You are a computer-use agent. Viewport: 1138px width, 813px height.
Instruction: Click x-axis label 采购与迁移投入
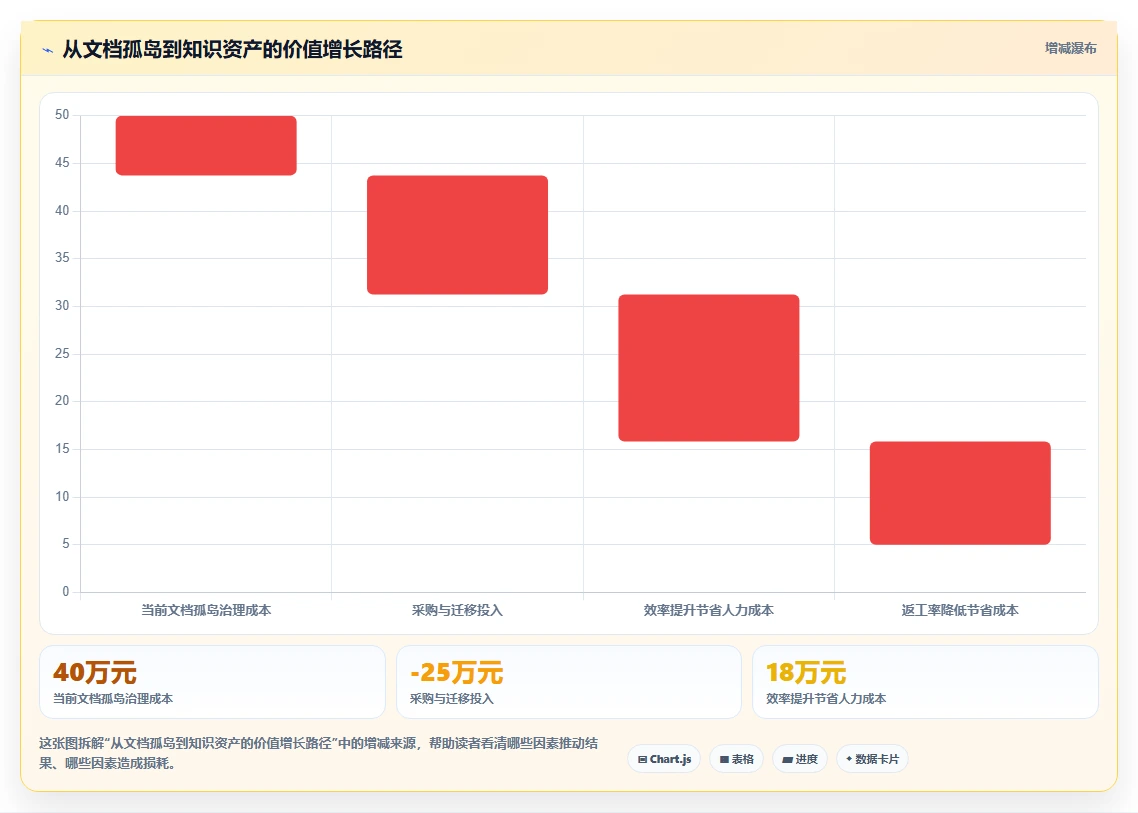457,610
